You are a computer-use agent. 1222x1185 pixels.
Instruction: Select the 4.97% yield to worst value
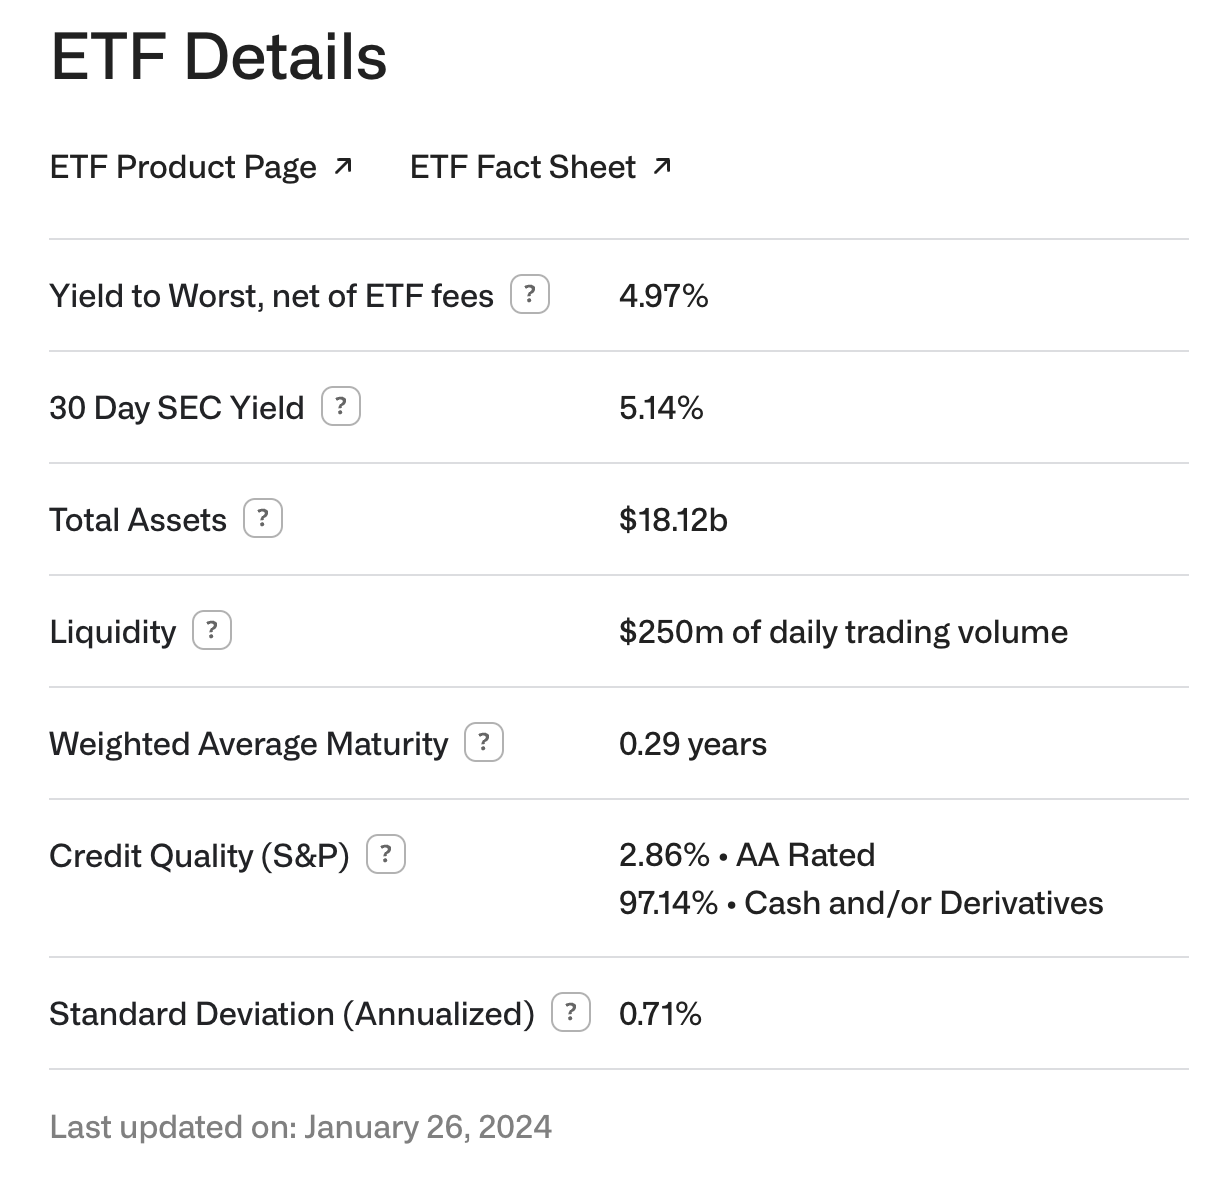click(663, 296)
